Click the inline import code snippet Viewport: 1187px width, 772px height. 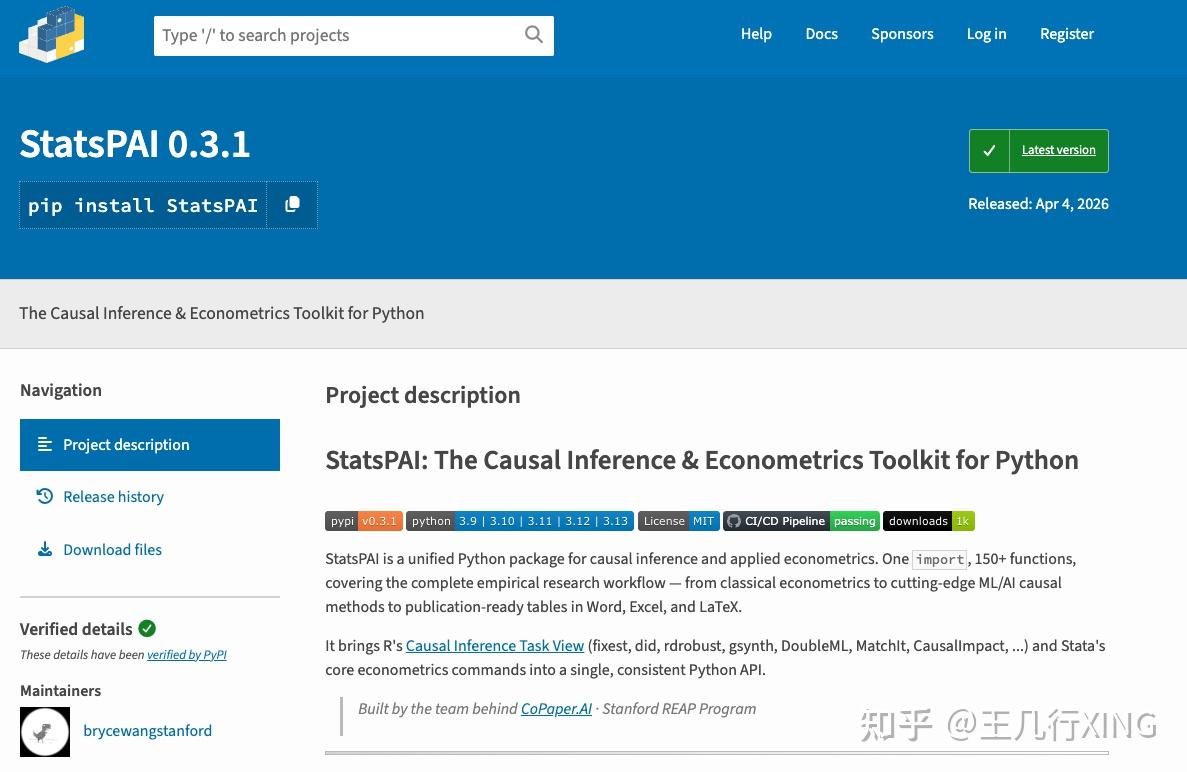point(939,559)
